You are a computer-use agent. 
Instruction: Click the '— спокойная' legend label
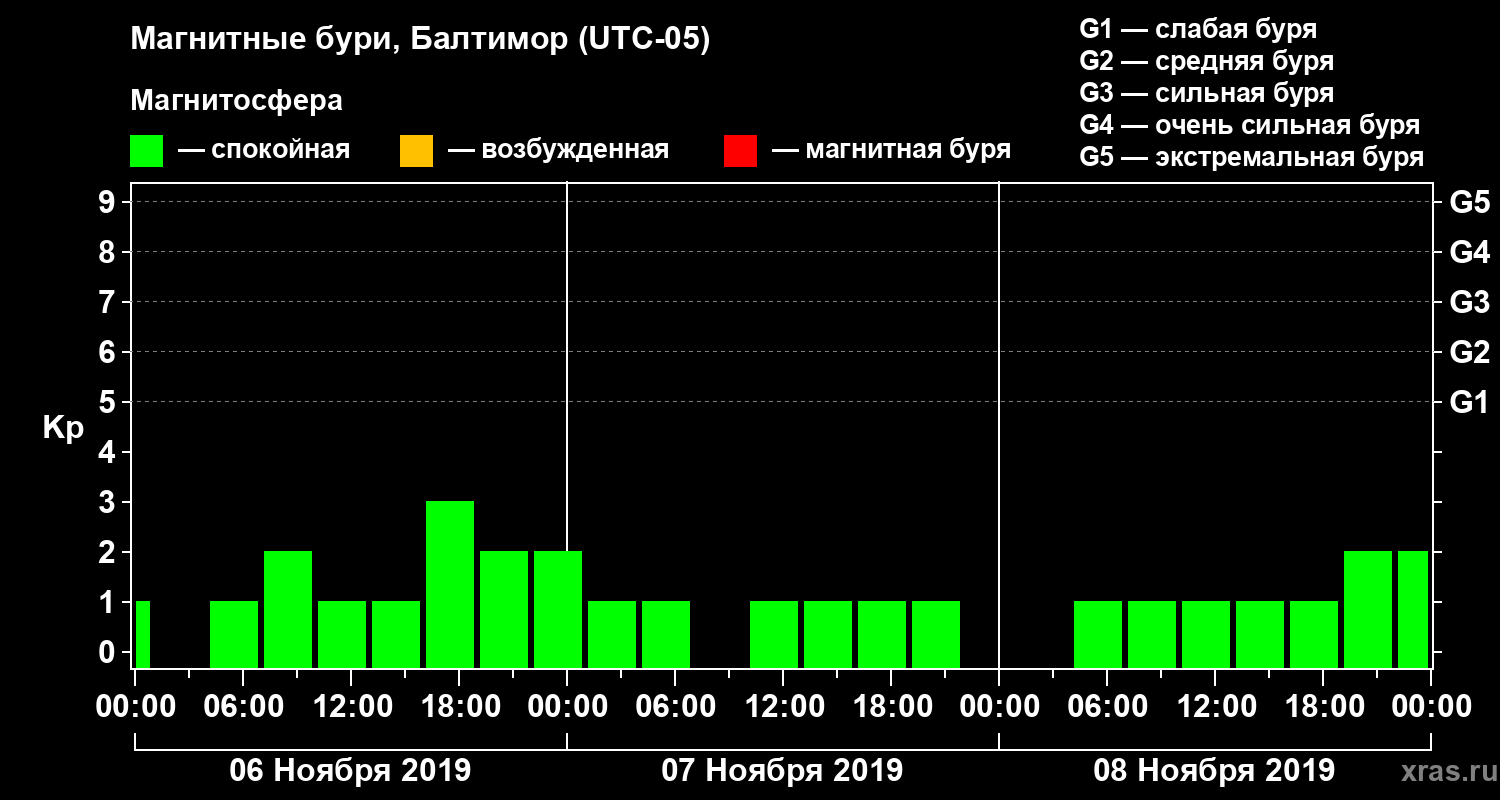264,150
